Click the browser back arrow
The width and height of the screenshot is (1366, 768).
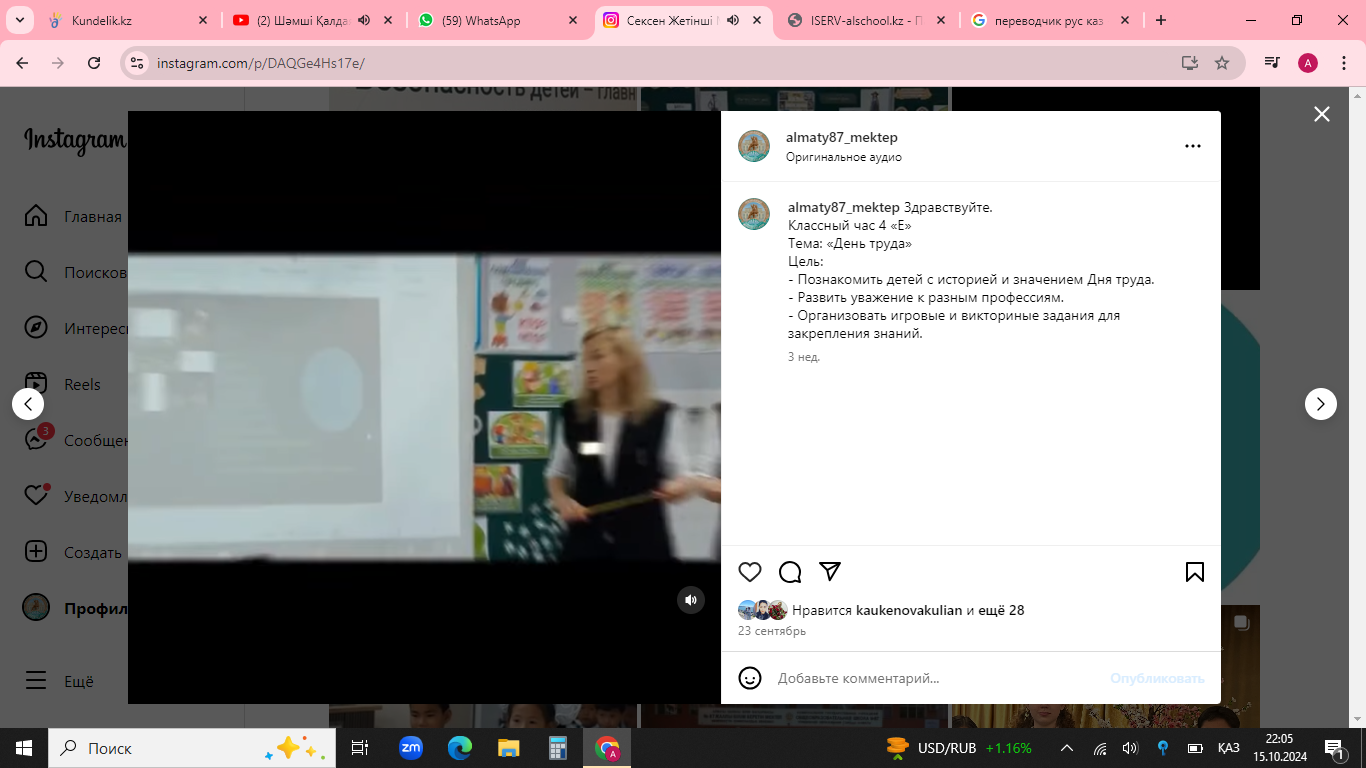23,63
